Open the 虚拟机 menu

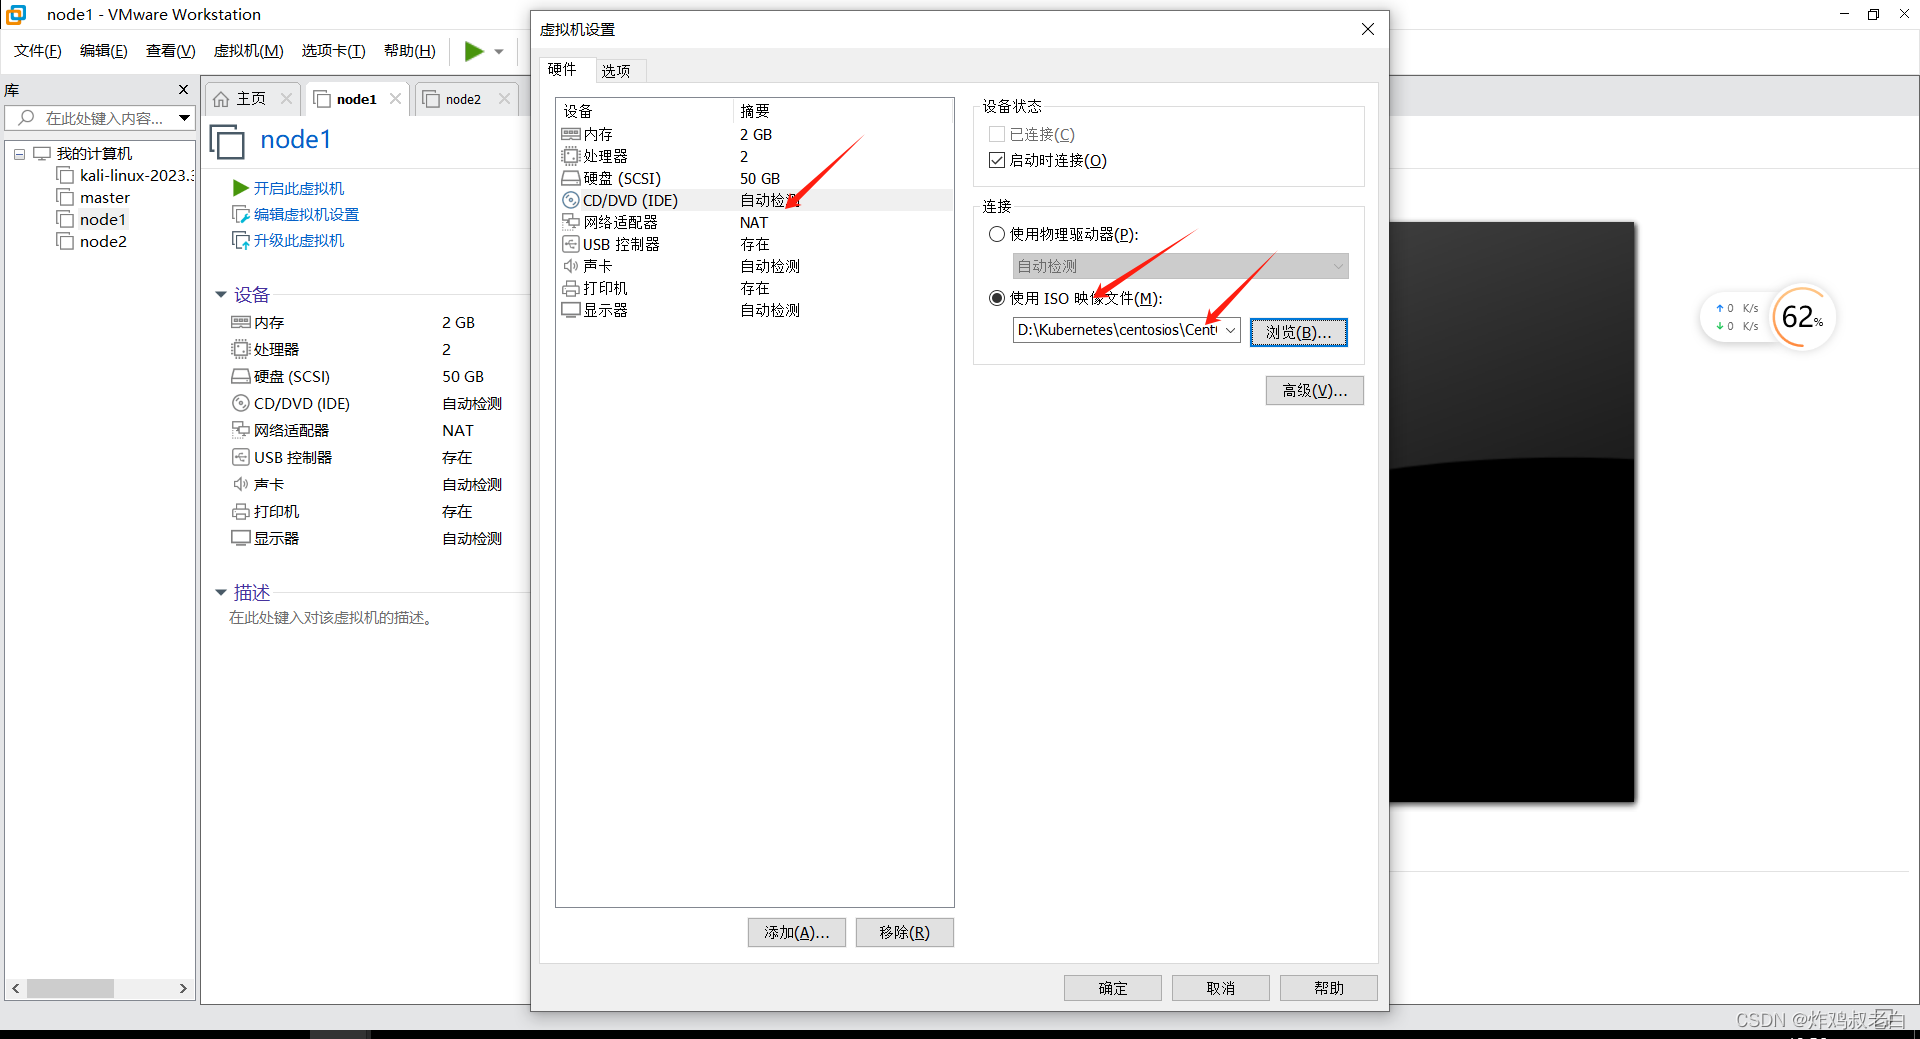tap(249, 51)
